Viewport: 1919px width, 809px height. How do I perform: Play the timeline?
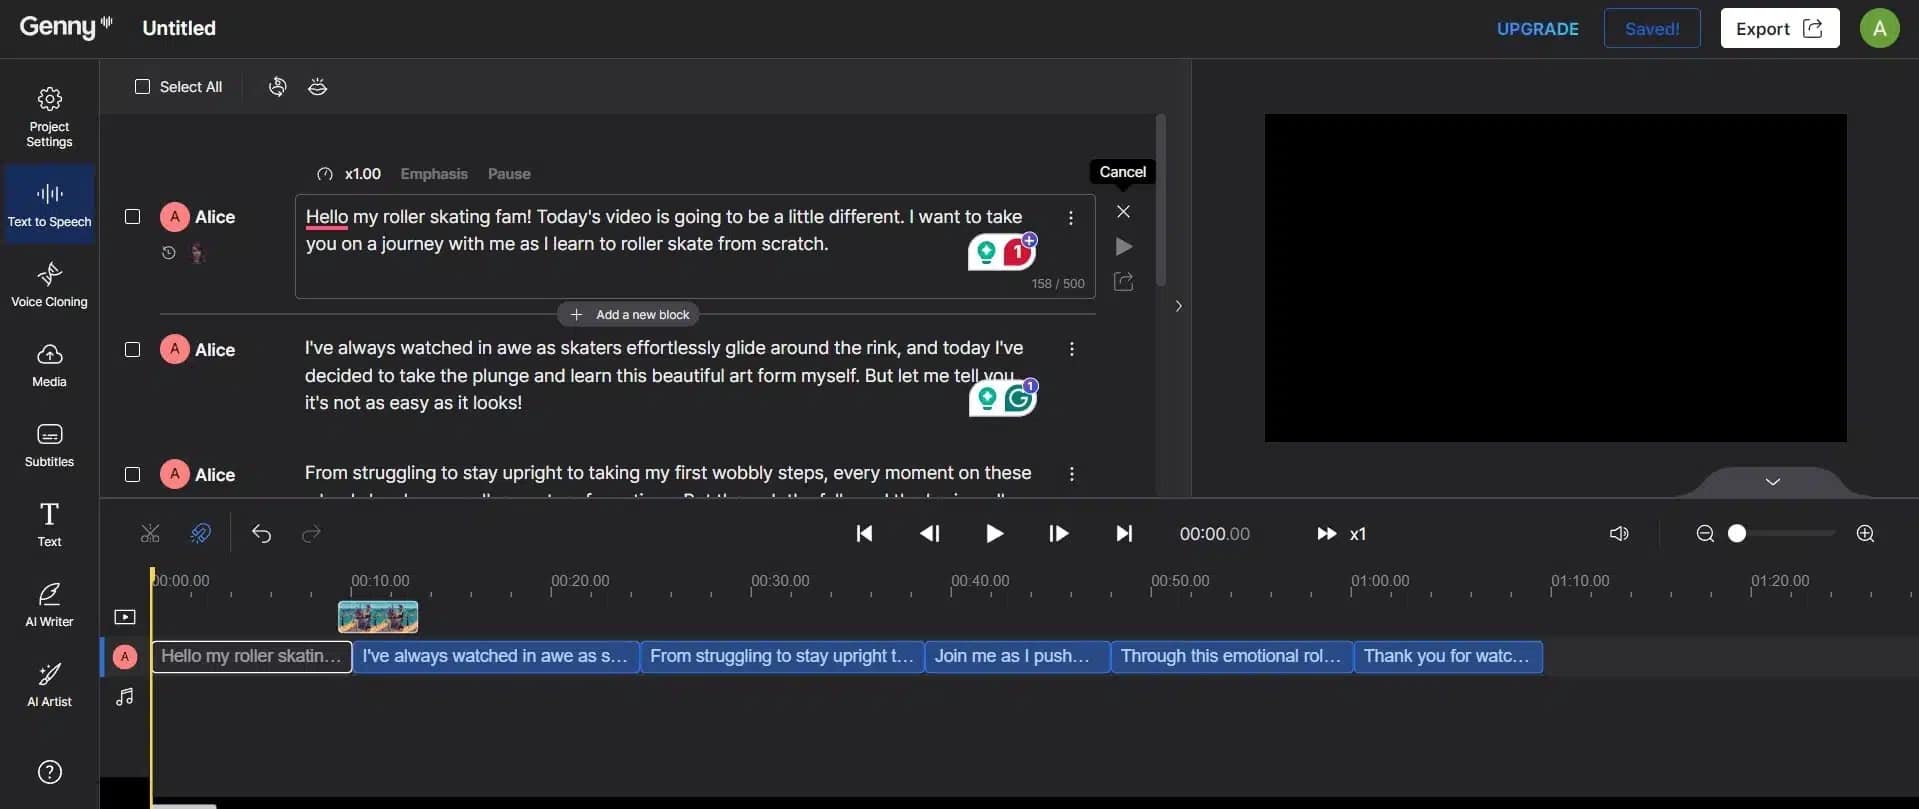[994, 533]
